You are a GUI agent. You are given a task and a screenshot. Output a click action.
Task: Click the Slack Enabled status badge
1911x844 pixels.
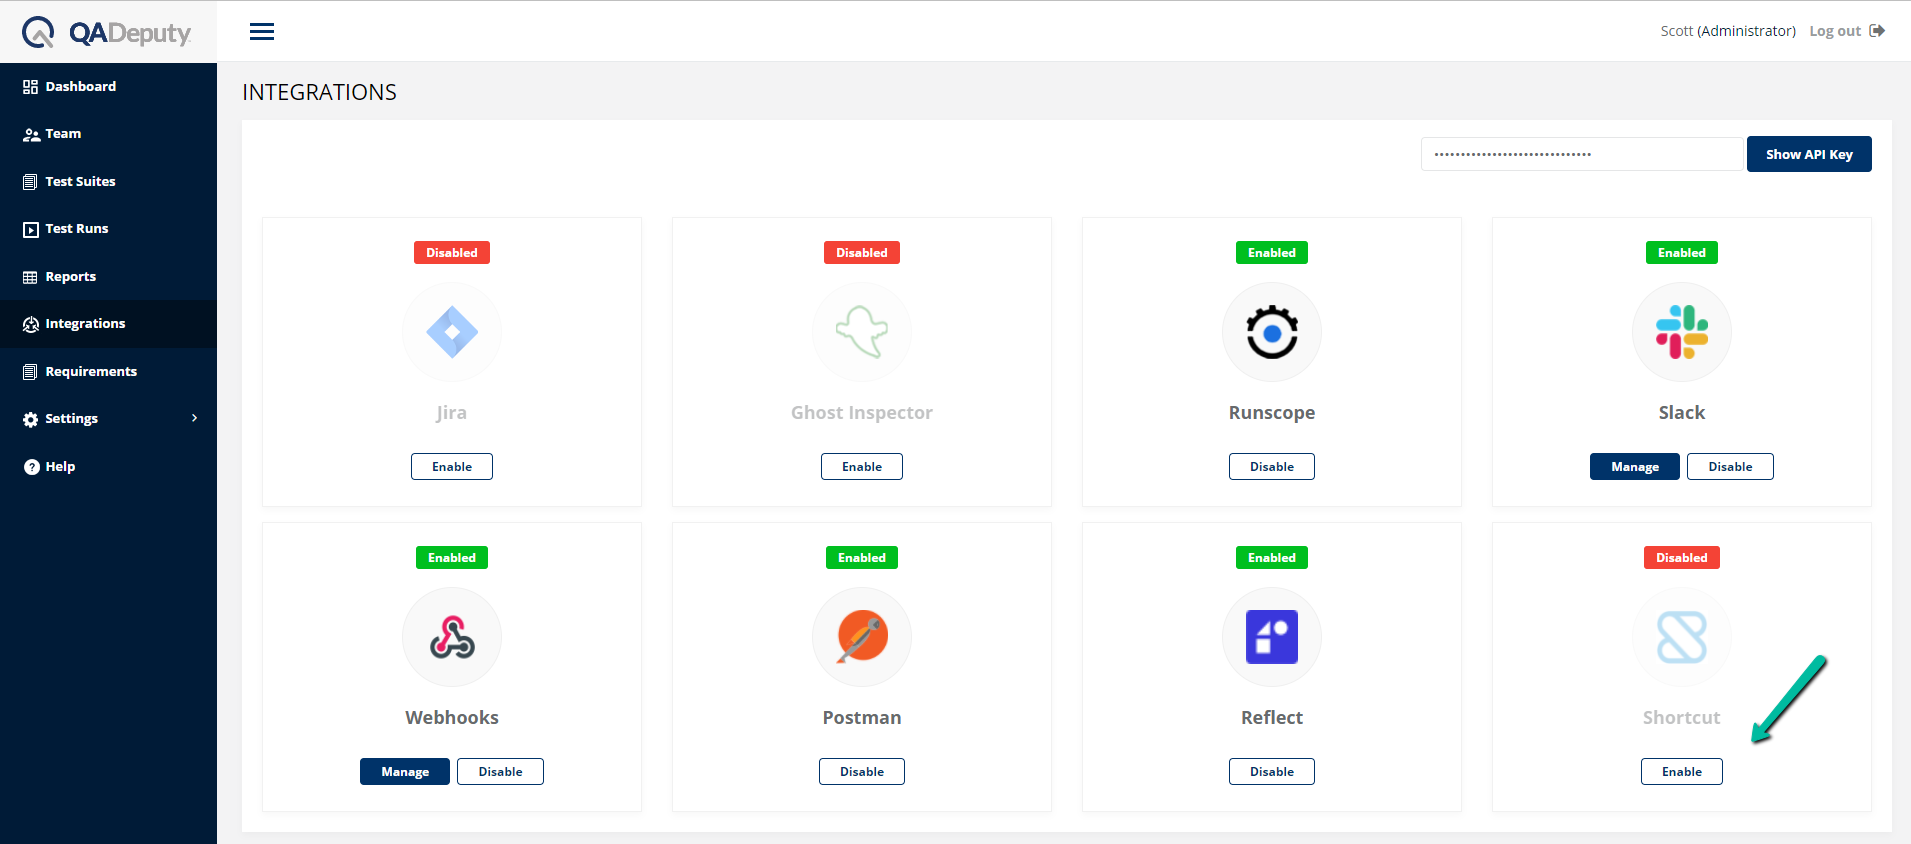point(1682,253)
